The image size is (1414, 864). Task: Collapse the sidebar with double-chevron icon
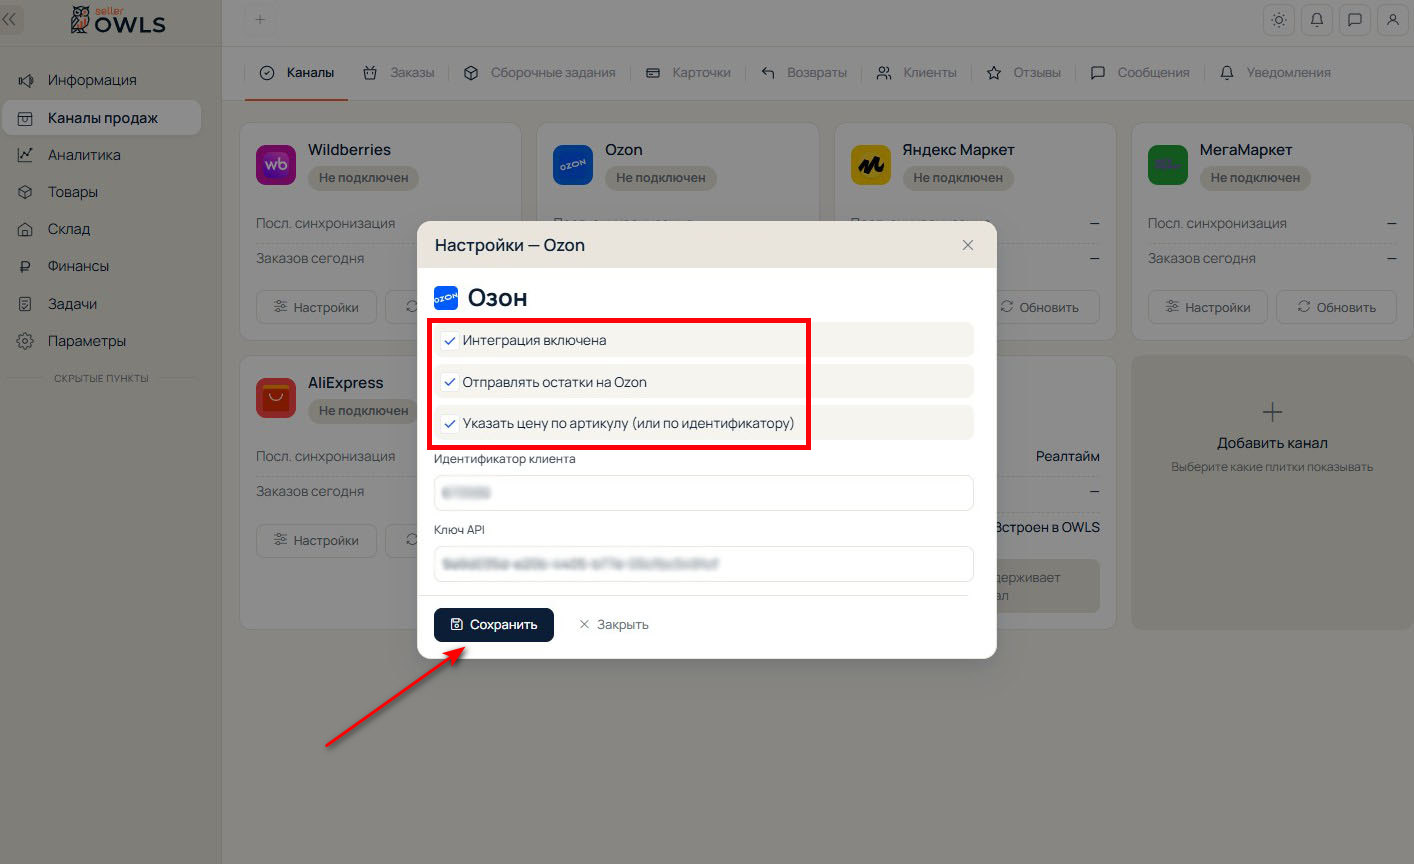[x=11, y=19]
